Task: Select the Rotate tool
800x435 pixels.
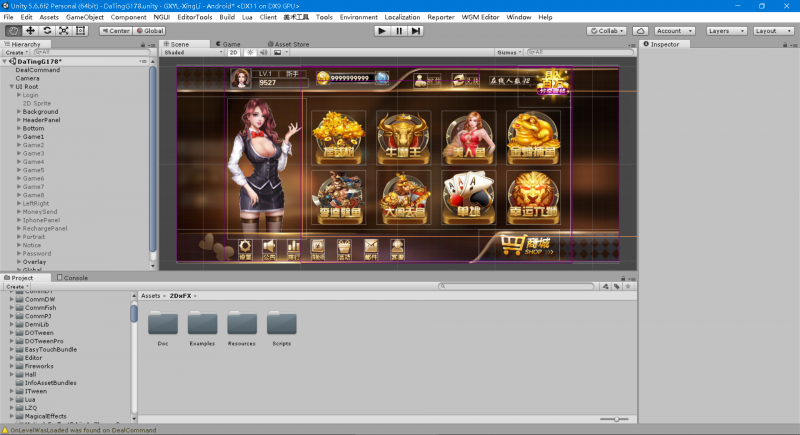Action: [x=47, y=31]
